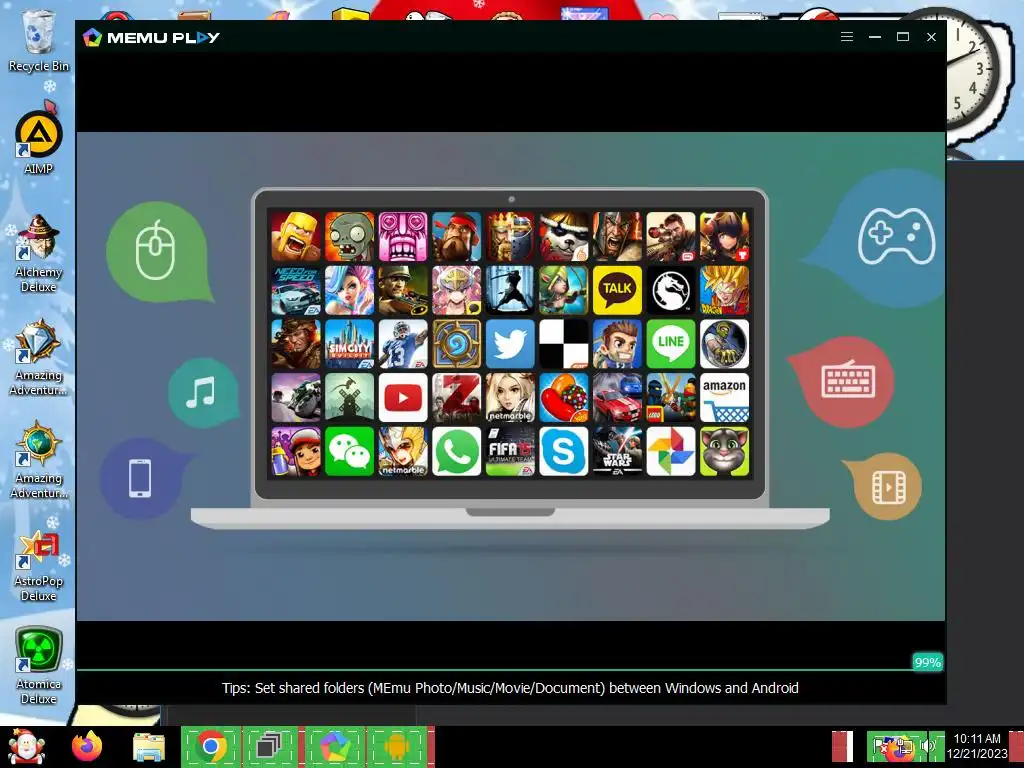Open the Recycle Bin desktop icon
This screenshot has width=1024, height=768.
39,40
